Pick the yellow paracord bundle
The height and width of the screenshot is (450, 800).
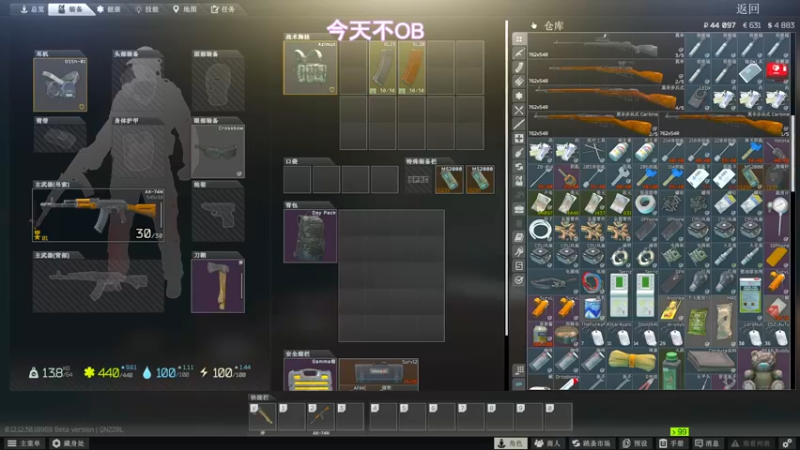[x=632, y=361]
